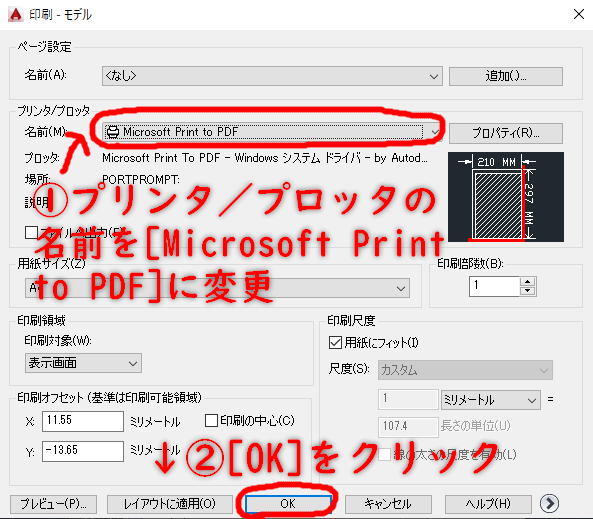
Task: Open the Microsoft Print to PDF printer dropdown
Action: pyautogui.click(x=272, y=132)
